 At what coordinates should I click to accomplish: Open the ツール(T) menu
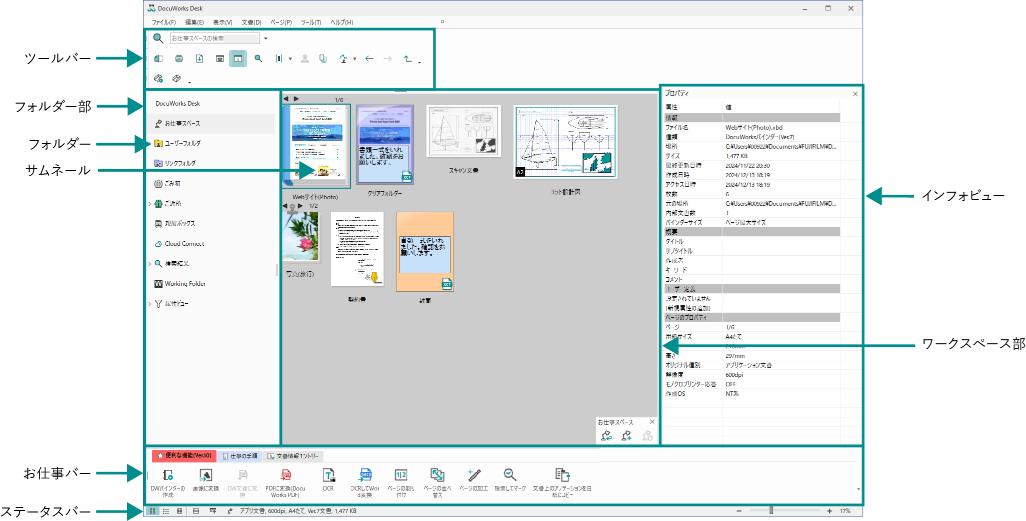[311, 22]
